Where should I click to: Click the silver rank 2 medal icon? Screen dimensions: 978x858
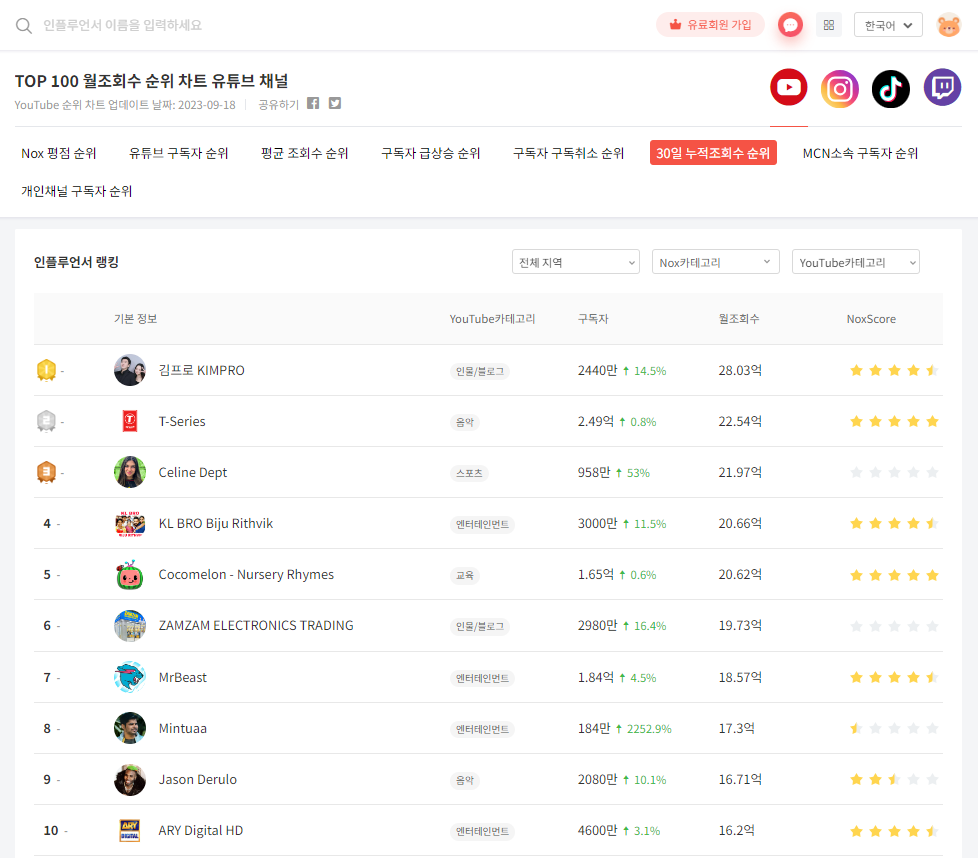(x=46, y=422)
